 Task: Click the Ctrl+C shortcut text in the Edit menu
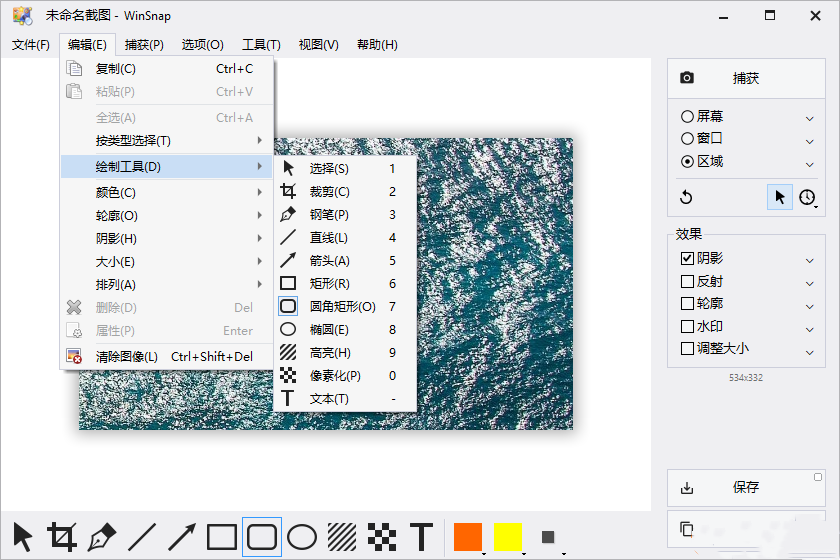pyautogui.click(x=234, y=69)
